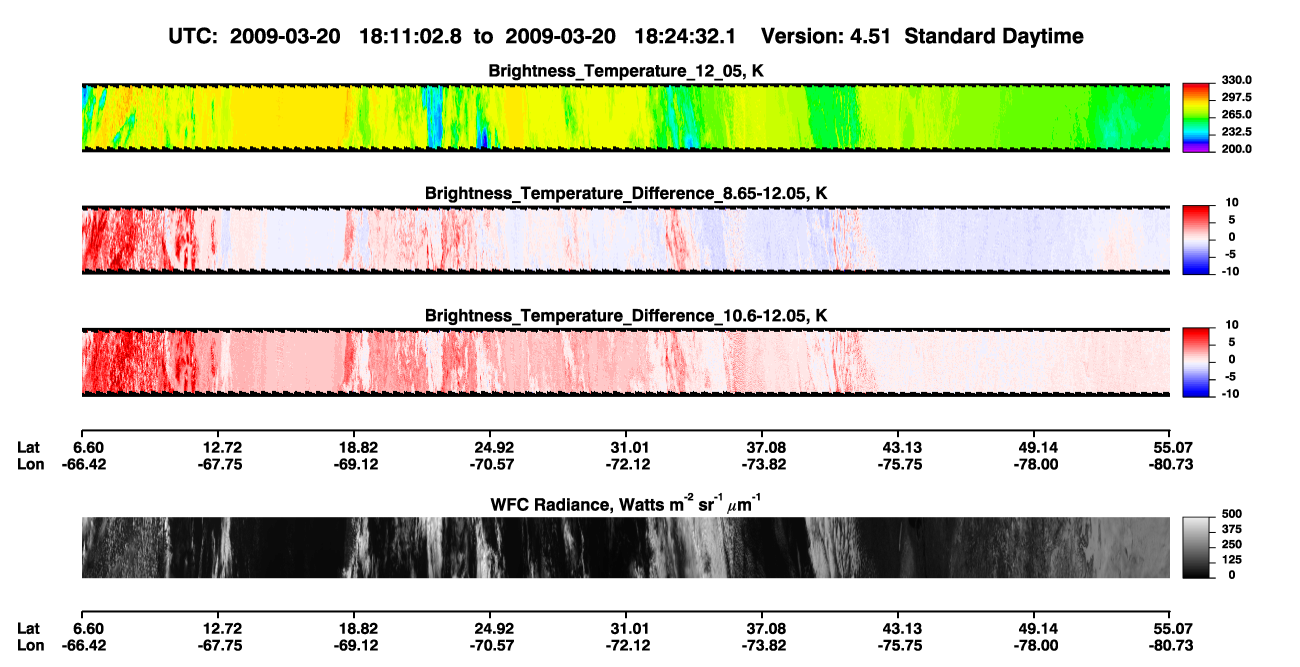1300x667 pixels.
Task: Click the bottom axis Lat label
Action: (29, 628)
